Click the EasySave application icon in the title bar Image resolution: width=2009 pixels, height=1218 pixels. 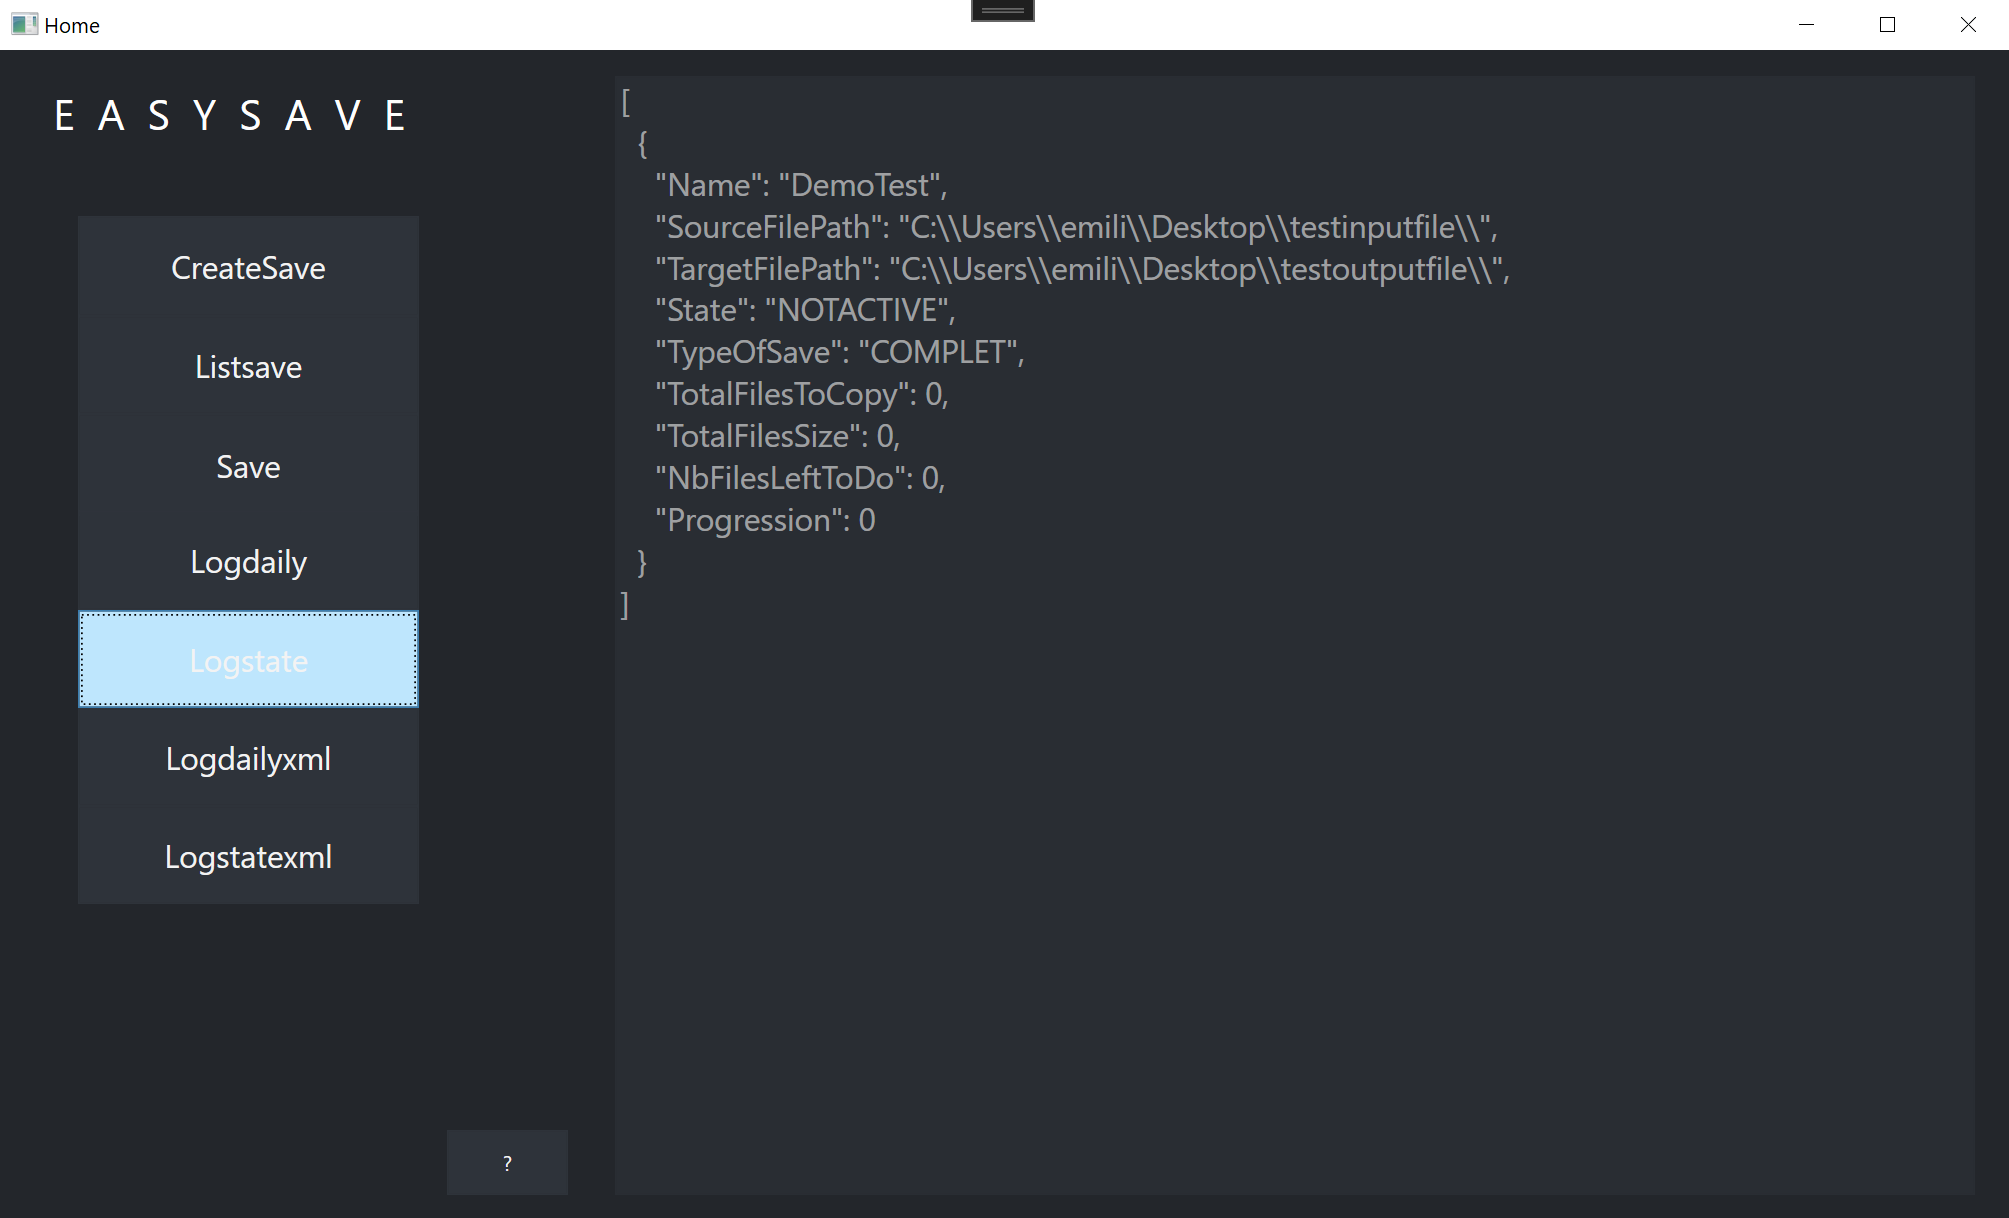point(24,24)
